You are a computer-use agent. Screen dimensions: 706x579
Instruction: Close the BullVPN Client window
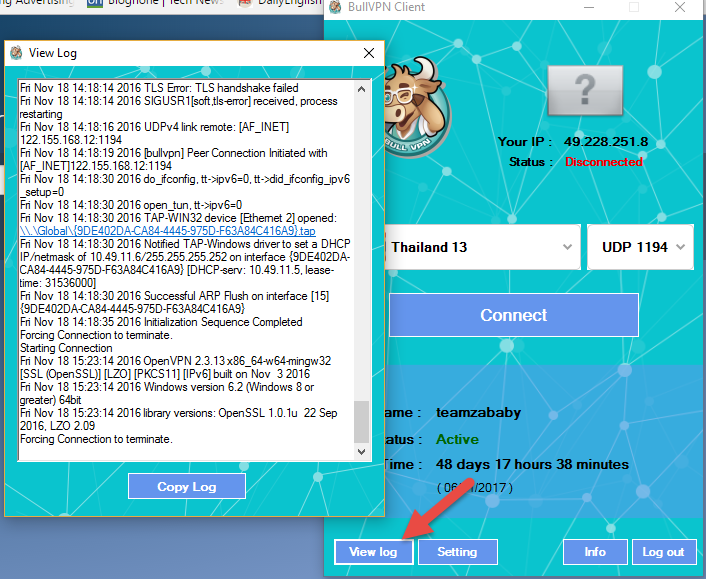click(x=680, y=7)
